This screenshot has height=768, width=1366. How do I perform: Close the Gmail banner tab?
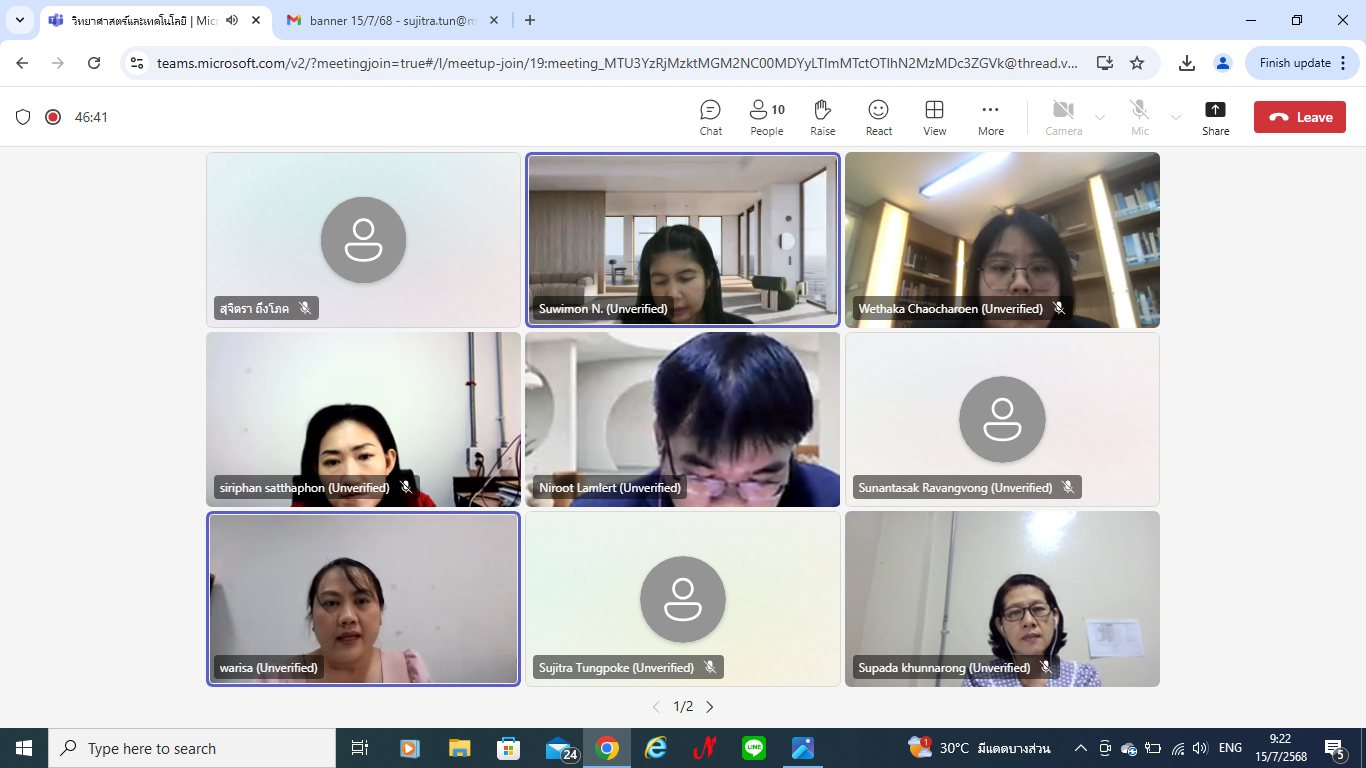coord(493,20)
